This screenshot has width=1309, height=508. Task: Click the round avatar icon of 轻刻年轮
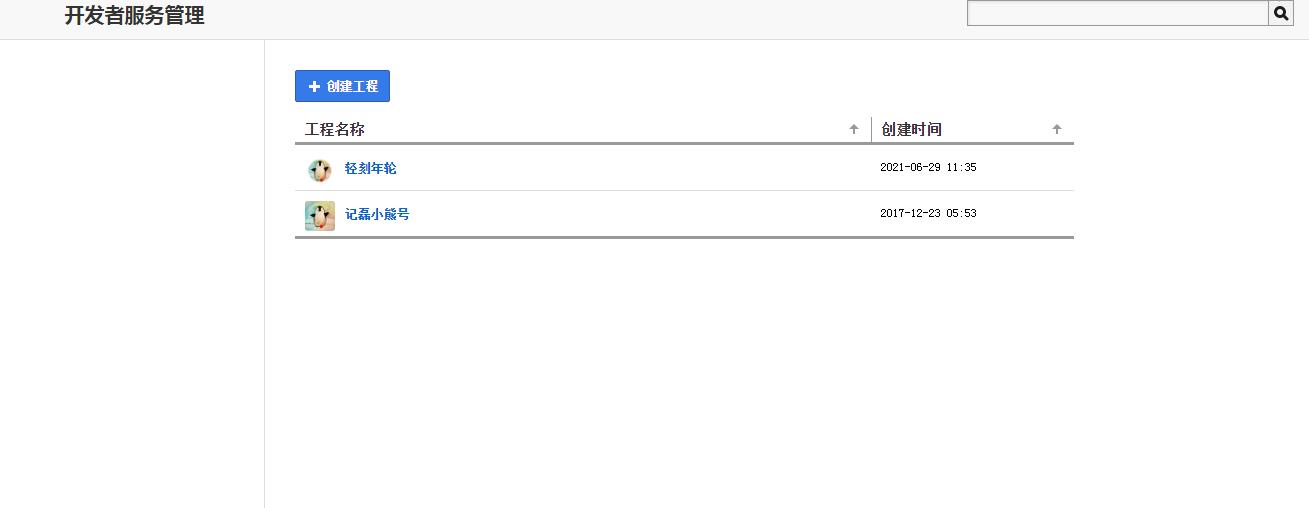coord(319,169)
